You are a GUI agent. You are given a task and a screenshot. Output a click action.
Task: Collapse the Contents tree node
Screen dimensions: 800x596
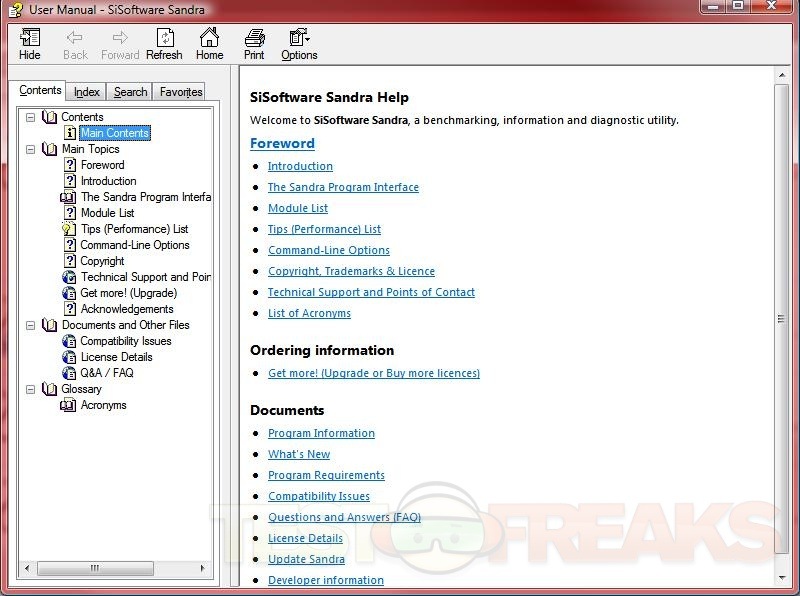(x=31, y=117)
